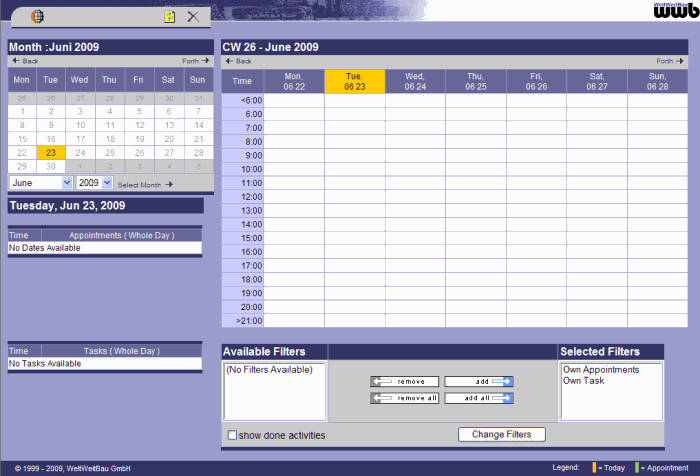
Task: Enable the show done activities checkbox
Action: click(233, 435)
